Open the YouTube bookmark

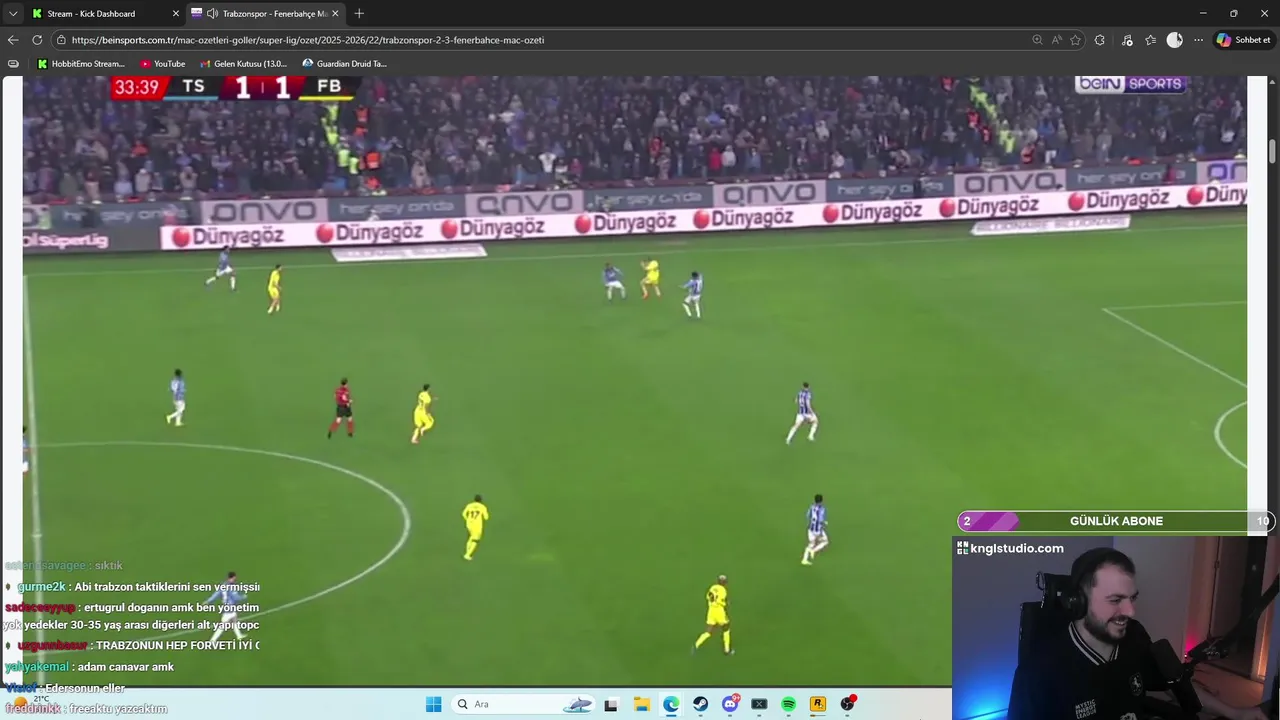coord(163,64)
